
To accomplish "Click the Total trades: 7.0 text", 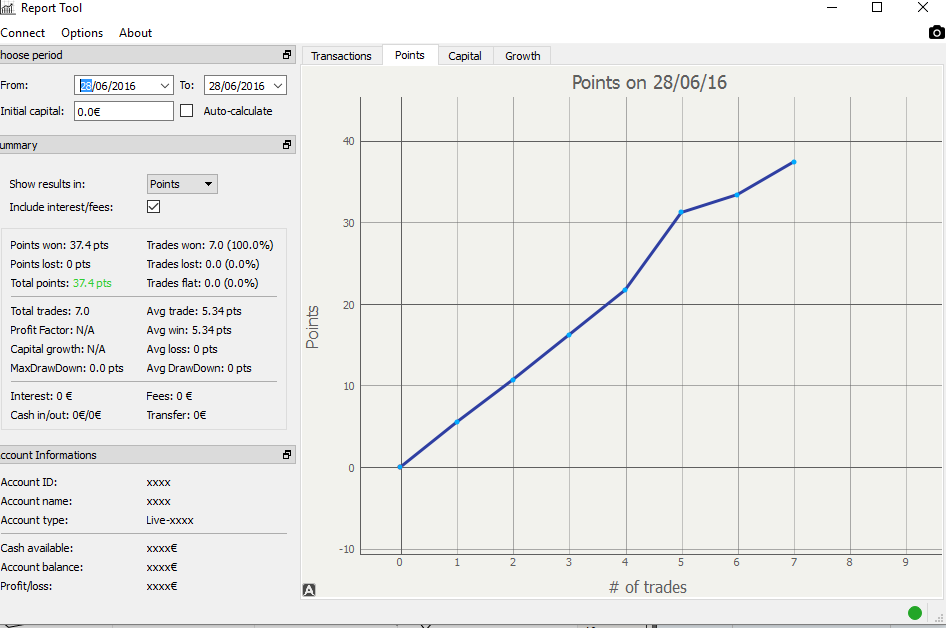I will pos(50,311).
